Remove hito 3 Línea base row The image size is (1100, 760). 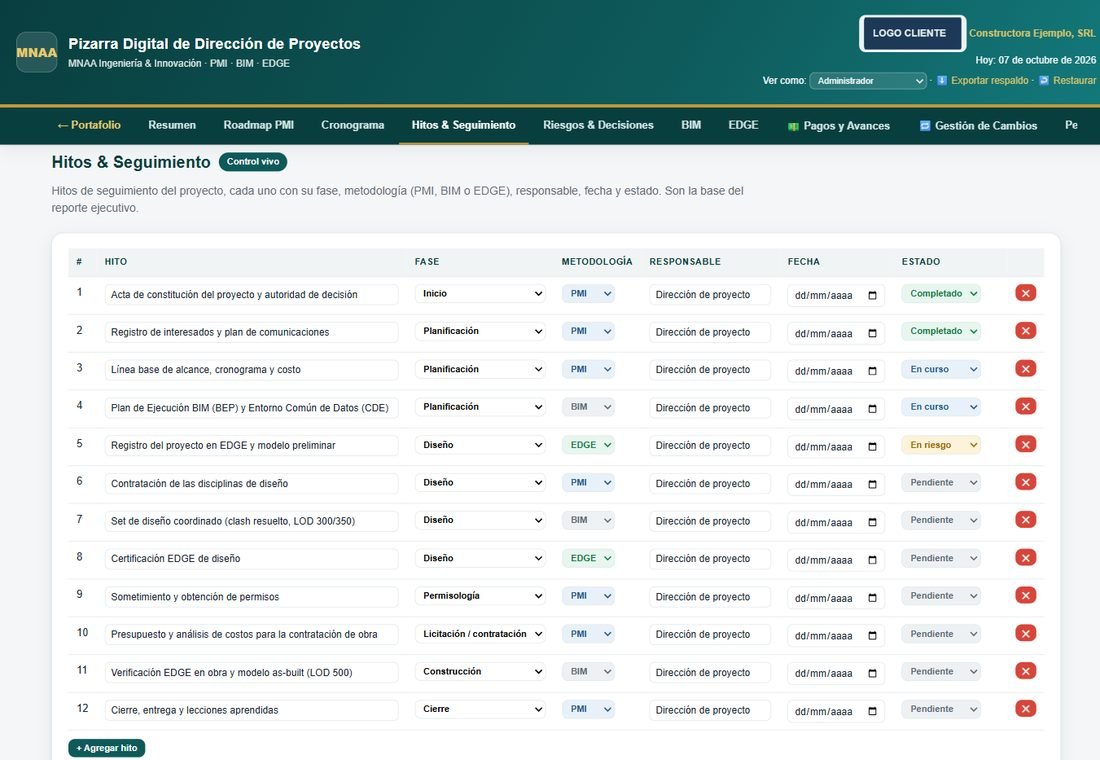pos(1025,368)
